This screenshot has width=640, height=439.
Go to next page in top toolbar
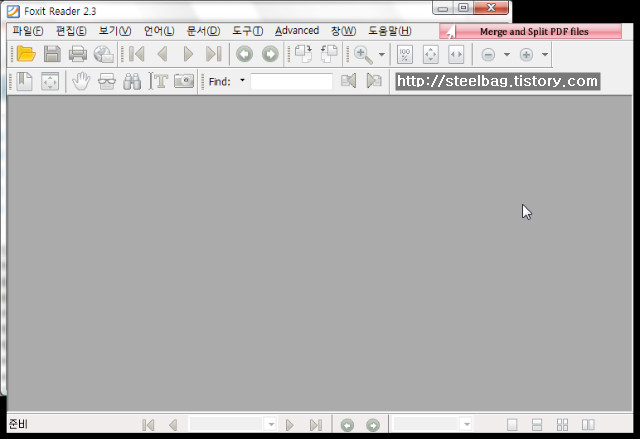(188, 54)
